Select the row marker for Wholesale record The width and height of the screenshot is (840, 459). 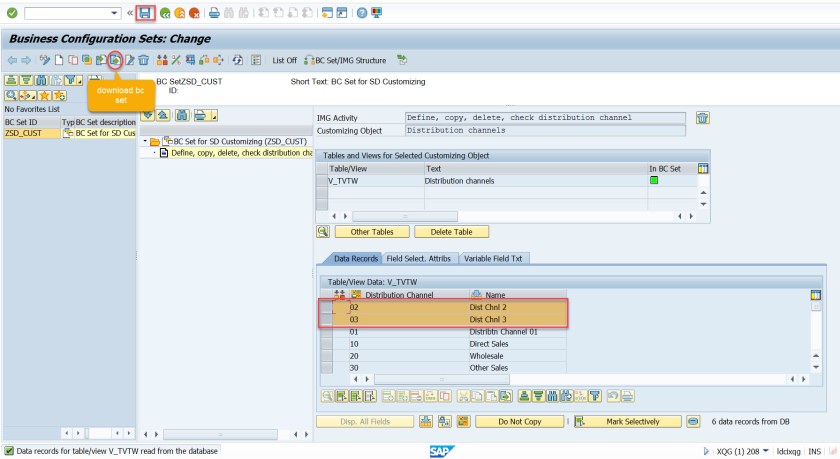tap(326, 355)
